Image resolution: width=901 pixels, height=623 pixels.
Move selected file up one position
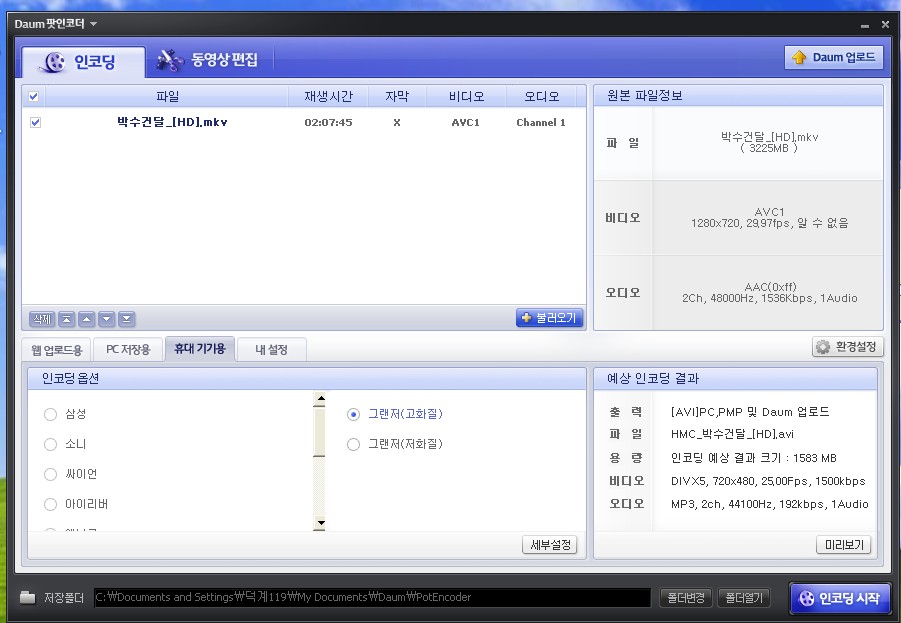pyautogui.click(x=87, y=318)
